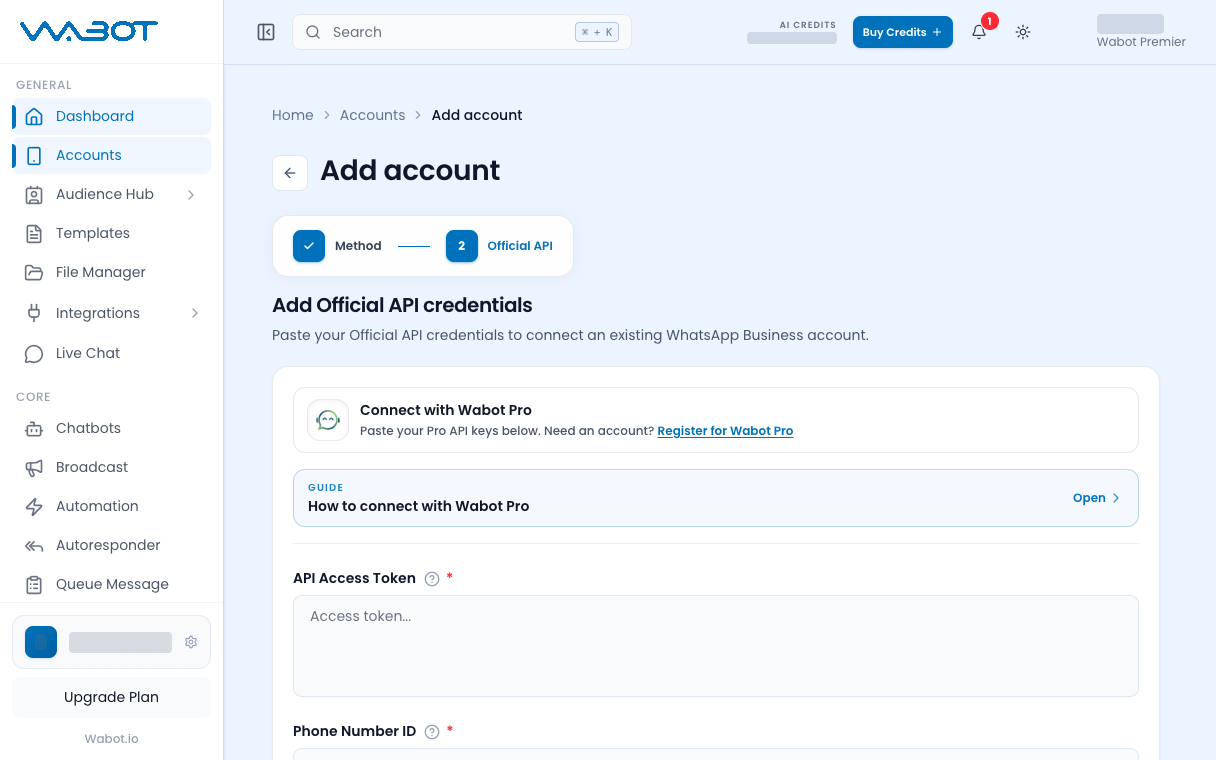This screenshot has width=1216, height=760.
Task: Click the Buy Credits button
Action: click(902, 32)
